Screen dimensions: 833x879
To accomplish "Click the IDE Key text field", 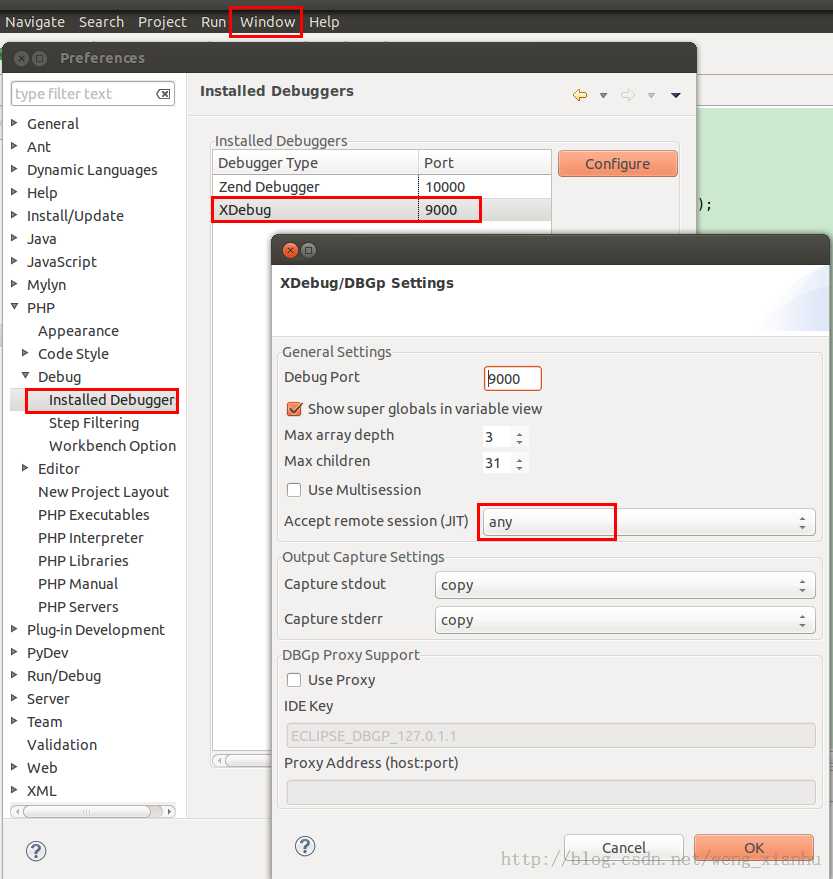I will pos(550,735).
